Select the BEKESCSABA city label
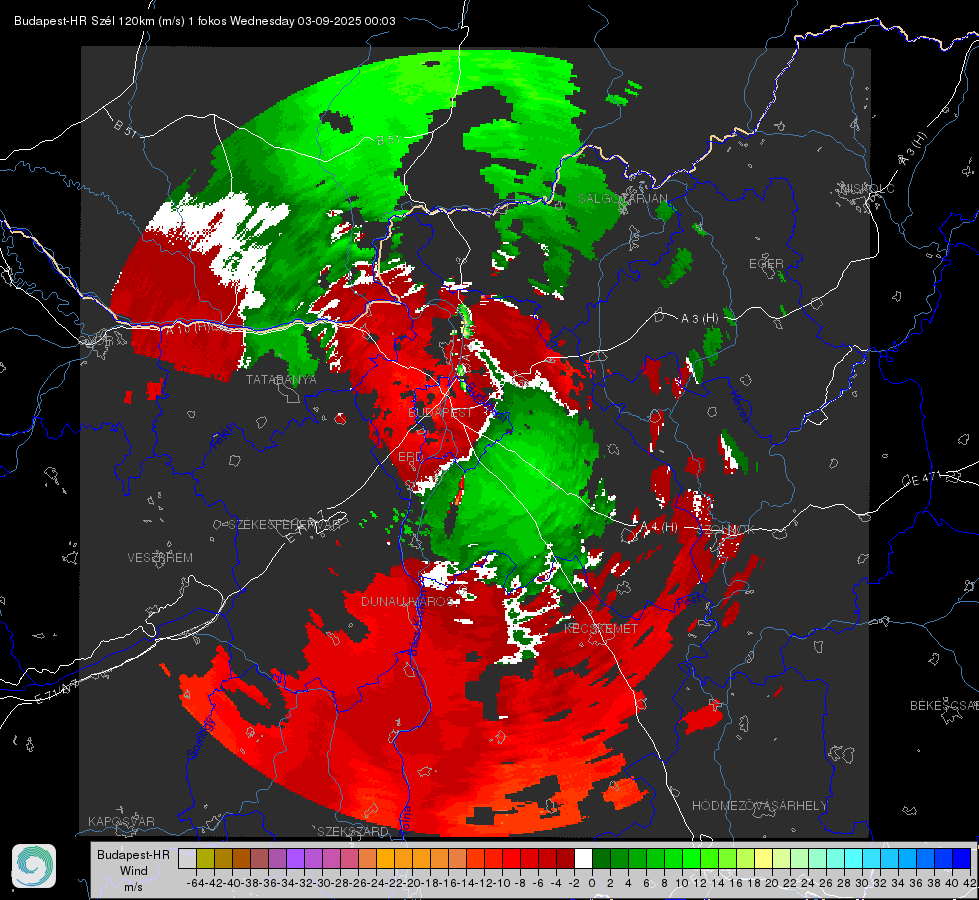This screenshot has height=900, width=979. (944, 706)
